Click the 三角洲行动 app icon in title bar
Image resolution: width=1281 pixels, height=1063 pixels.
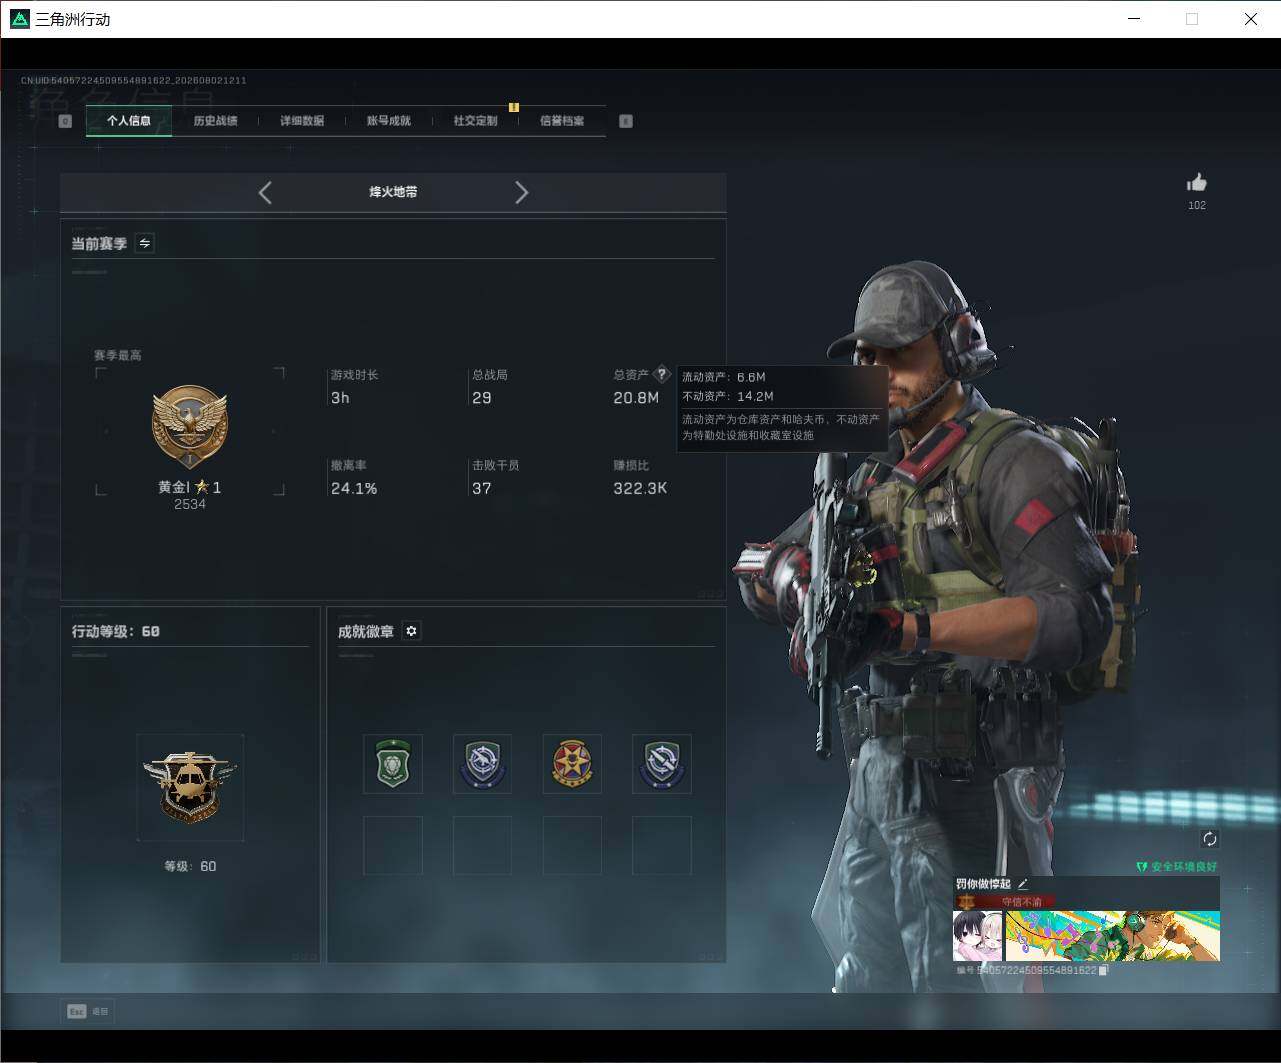pyautogui.click(x=19, y=19)
